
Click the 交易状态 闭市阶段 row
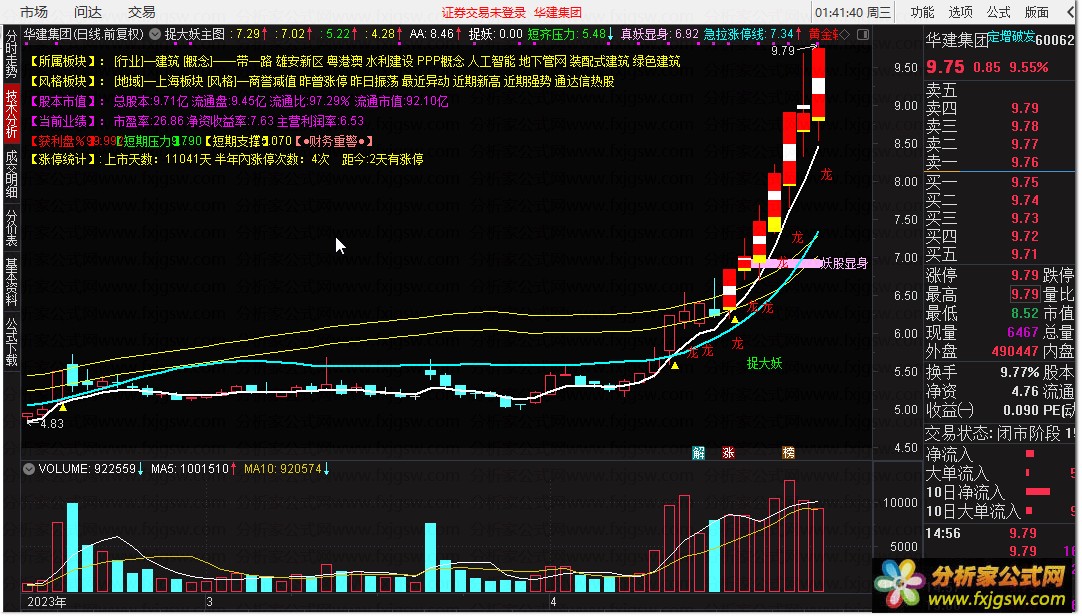1000,433
